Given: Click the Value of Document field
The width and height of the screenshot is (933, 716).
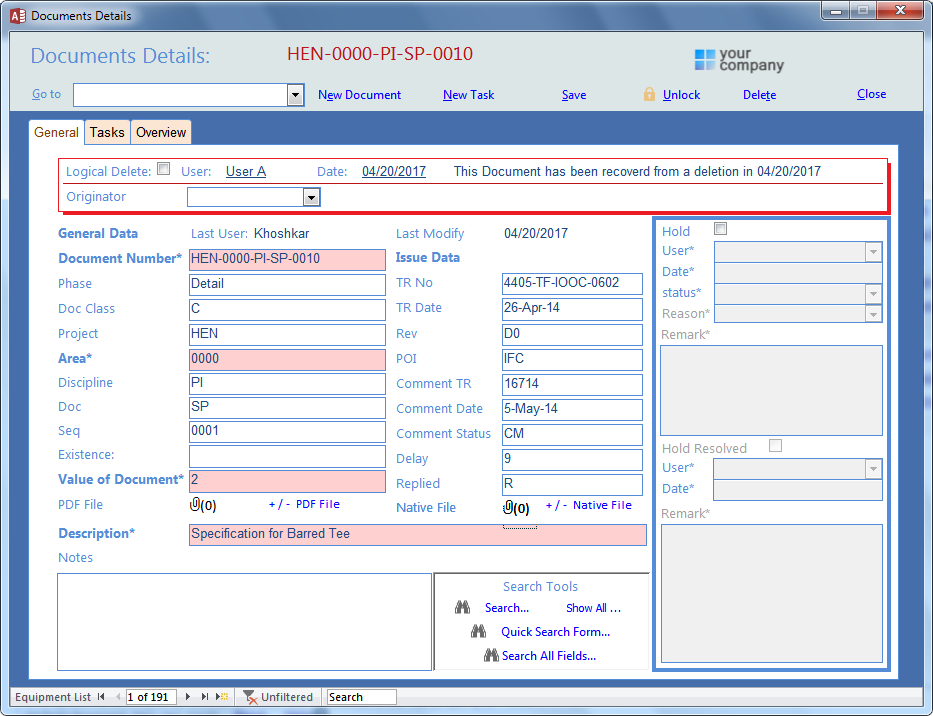Looking at the screenshot, I should [x=287, y=481].
